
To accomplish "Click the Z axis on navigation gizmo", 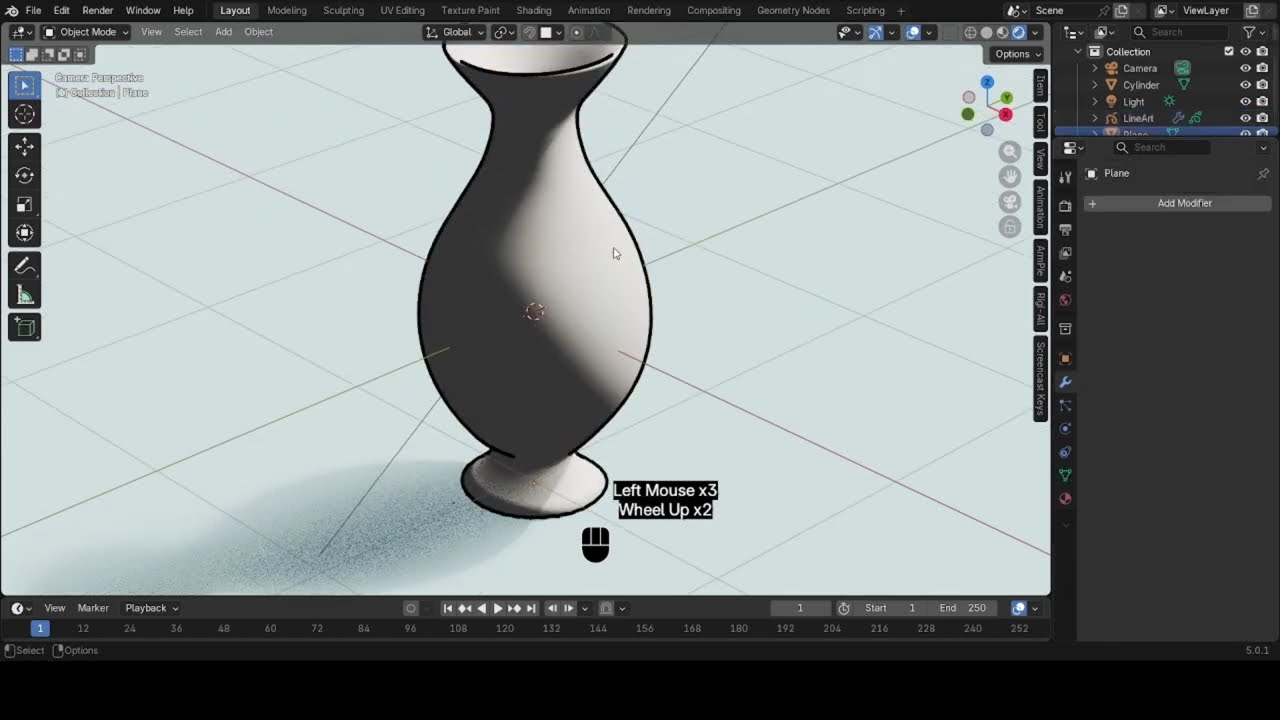I will [987, 82].
